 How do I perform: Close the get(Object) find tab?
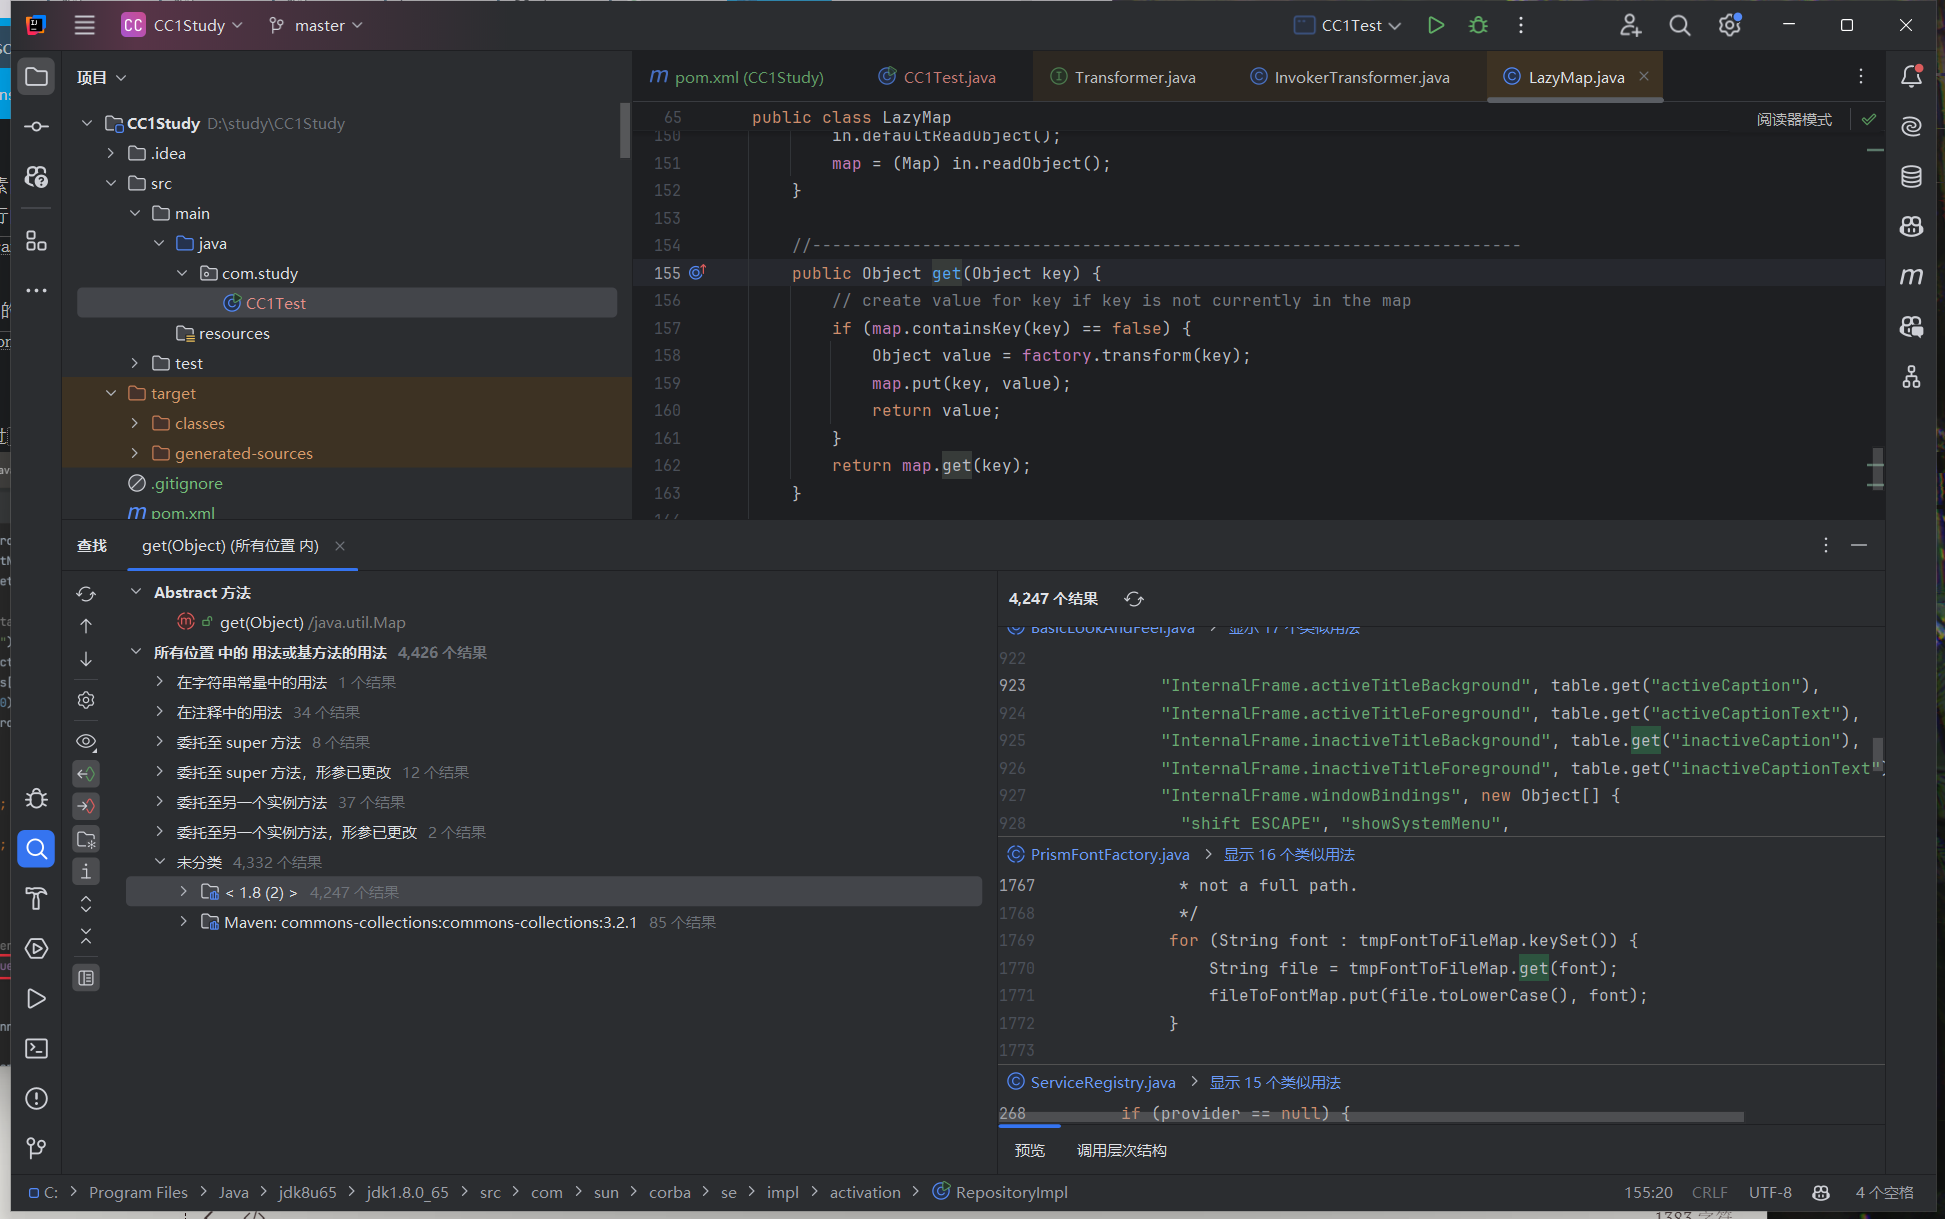point(340,546)
